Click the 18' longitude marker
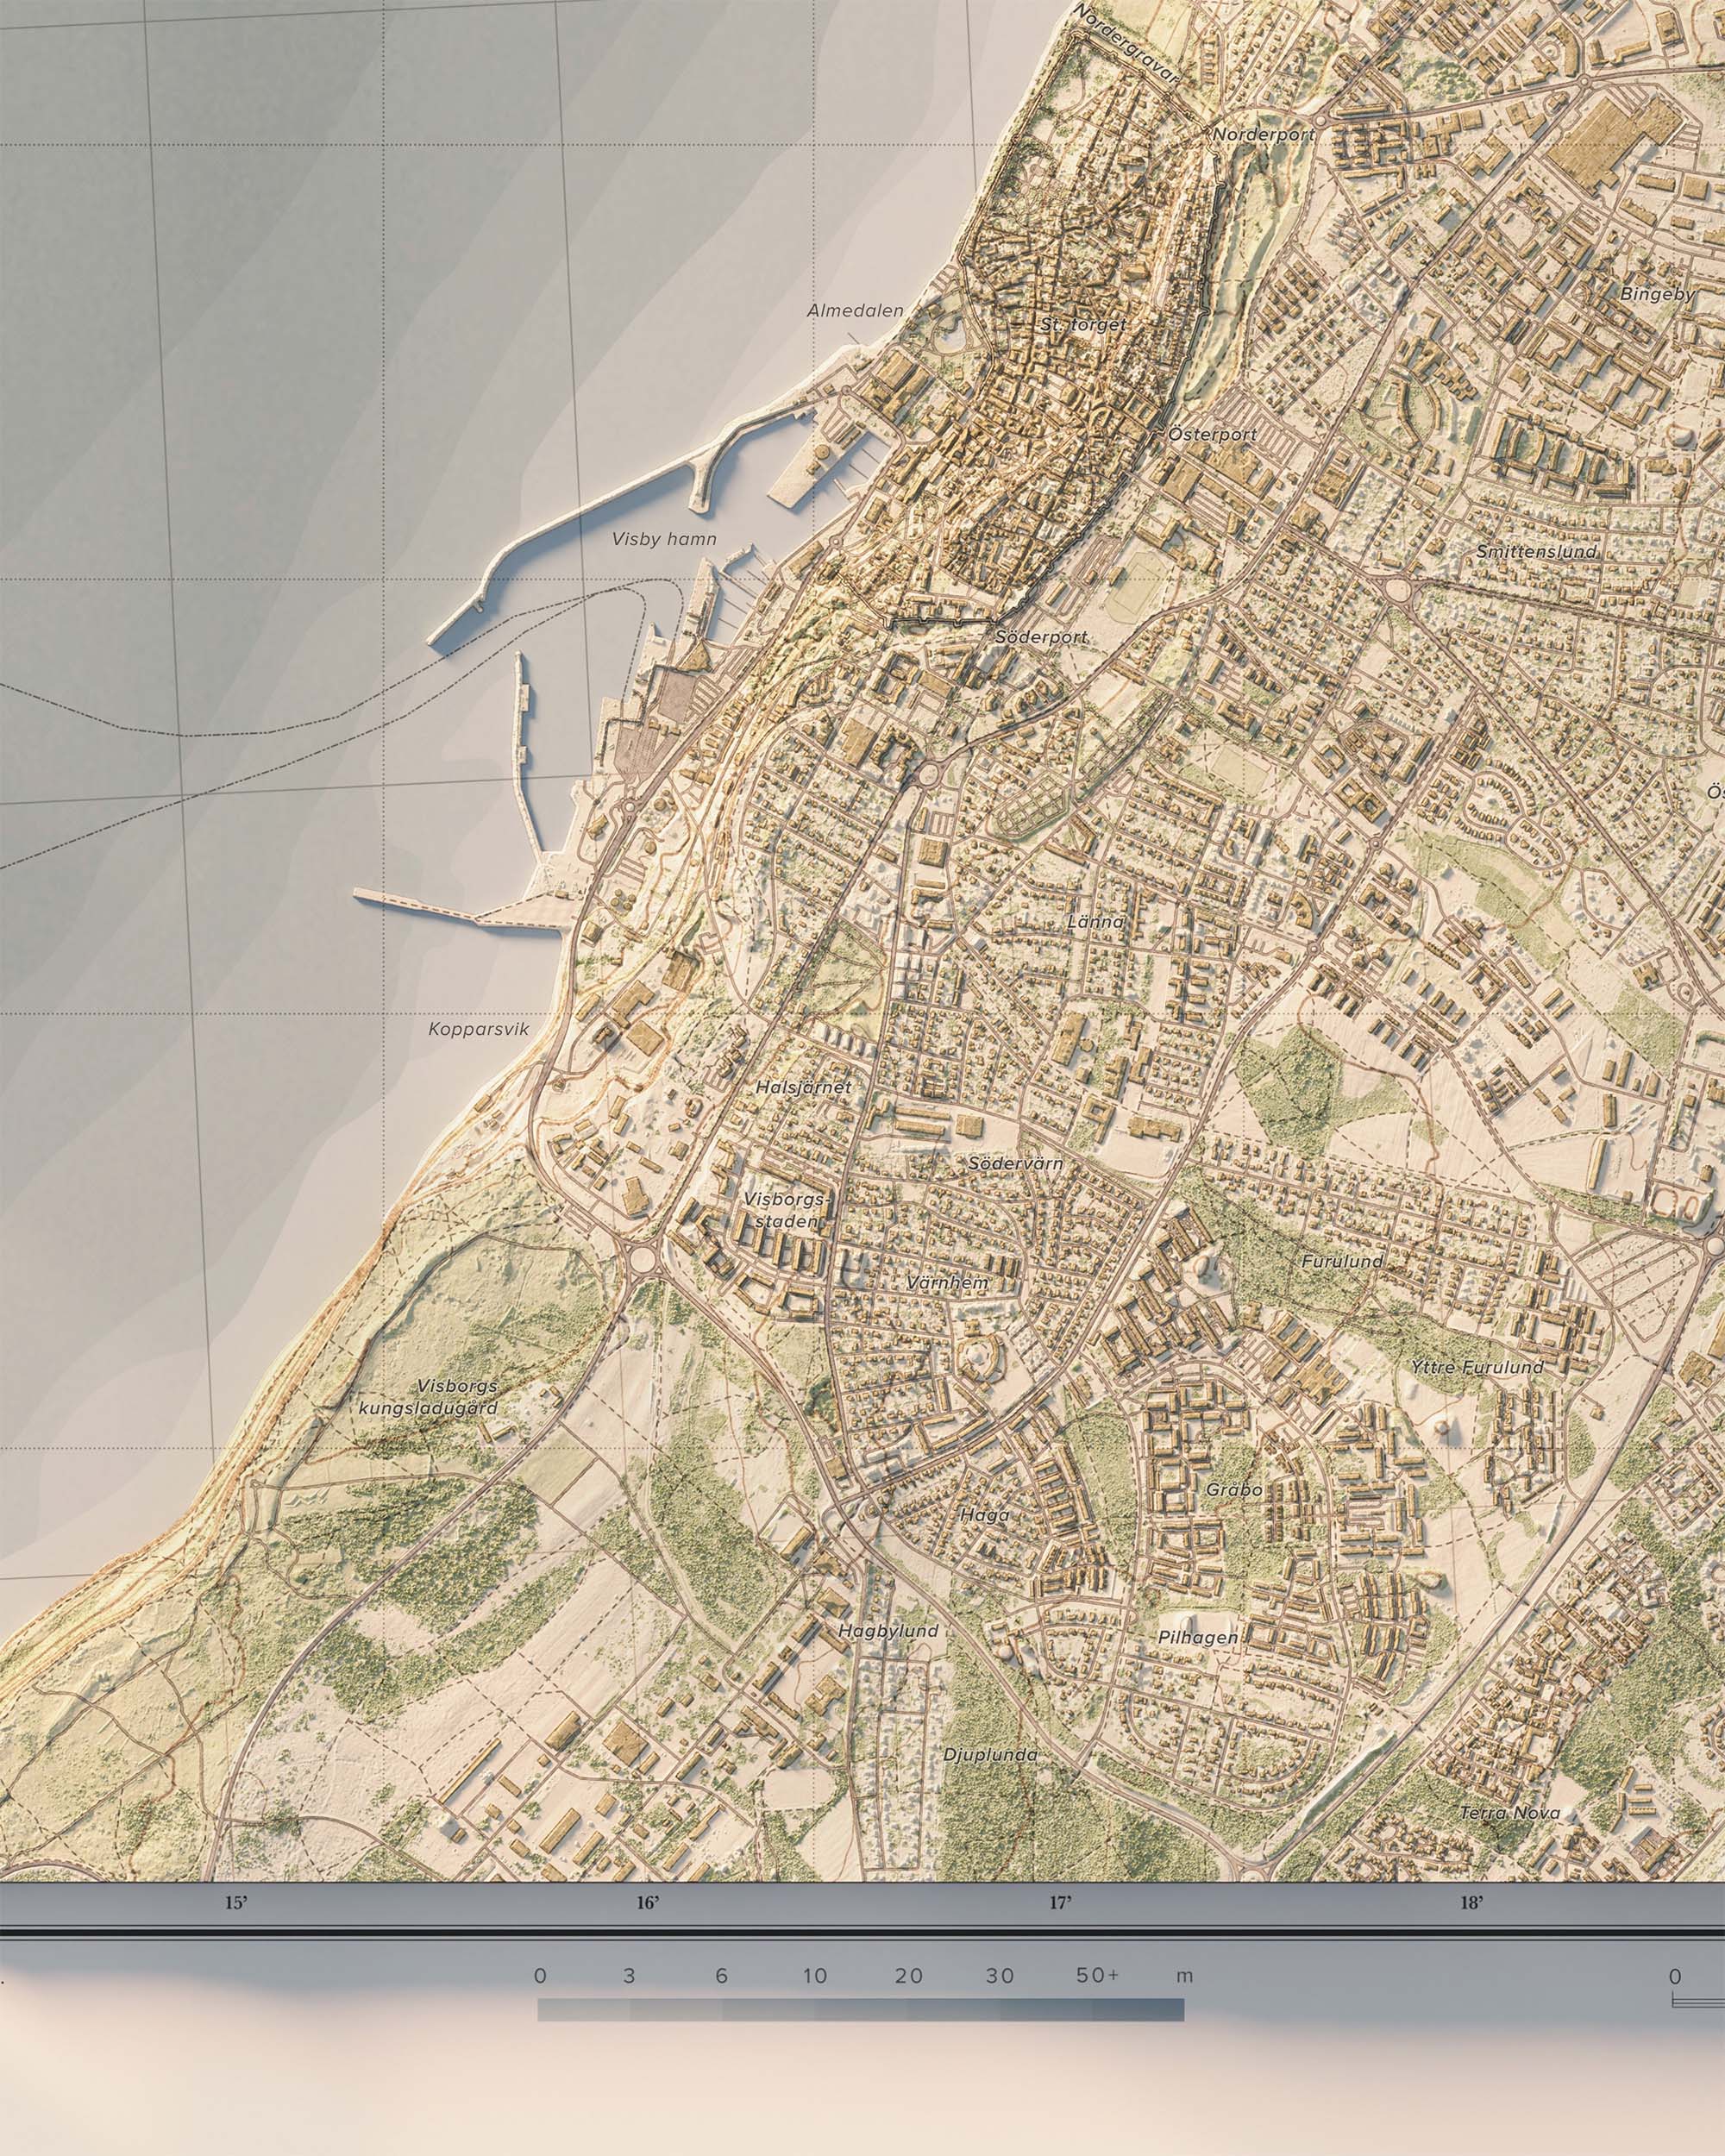 tap(1471, 1931)
